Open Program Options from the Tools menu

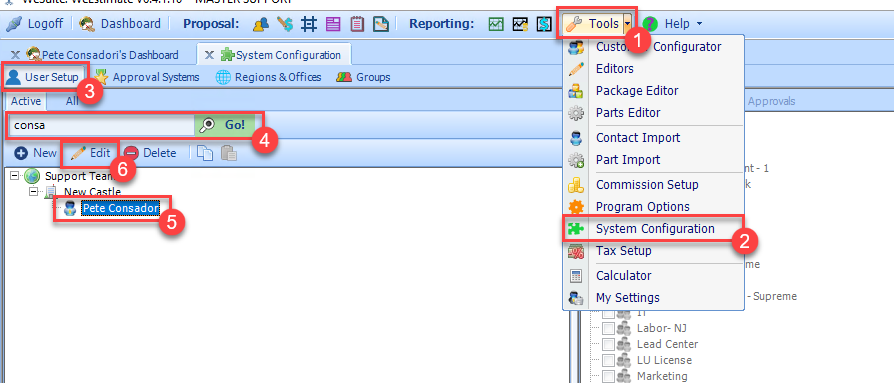point(643,206)
